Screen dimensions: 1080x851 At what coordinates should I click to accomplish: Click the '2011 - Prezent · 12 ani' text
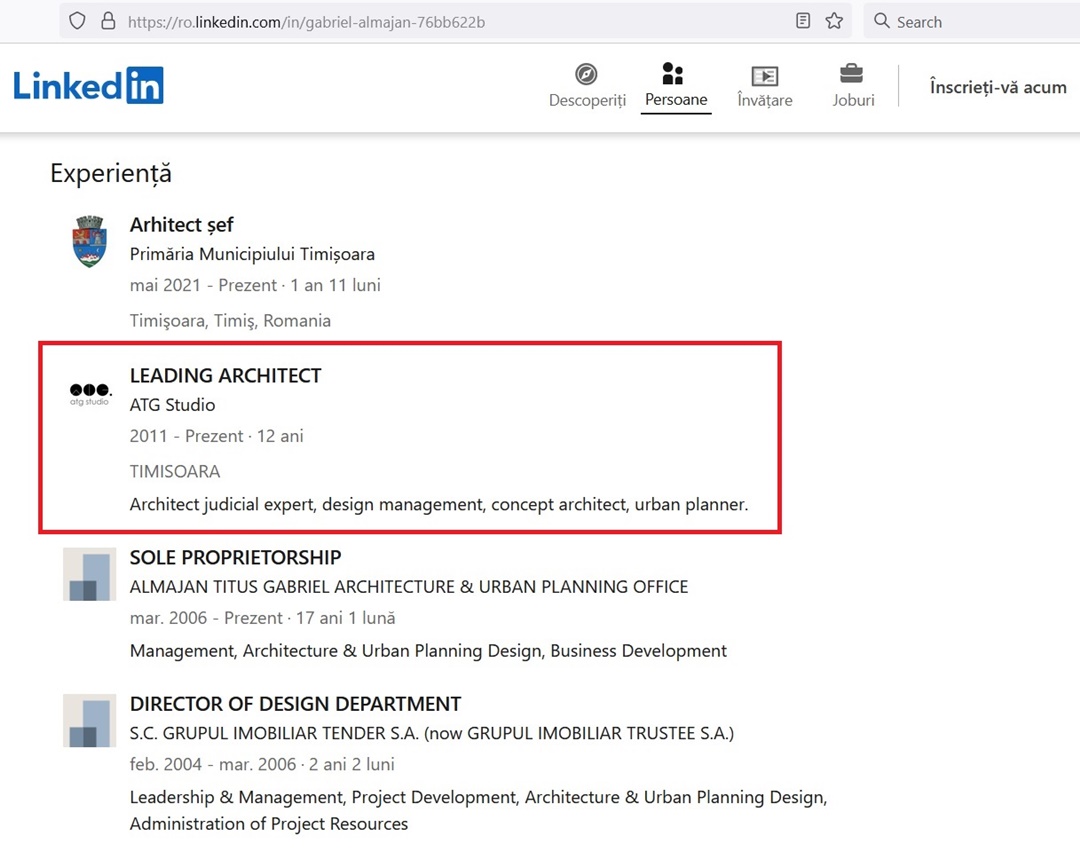coord(216,436)
